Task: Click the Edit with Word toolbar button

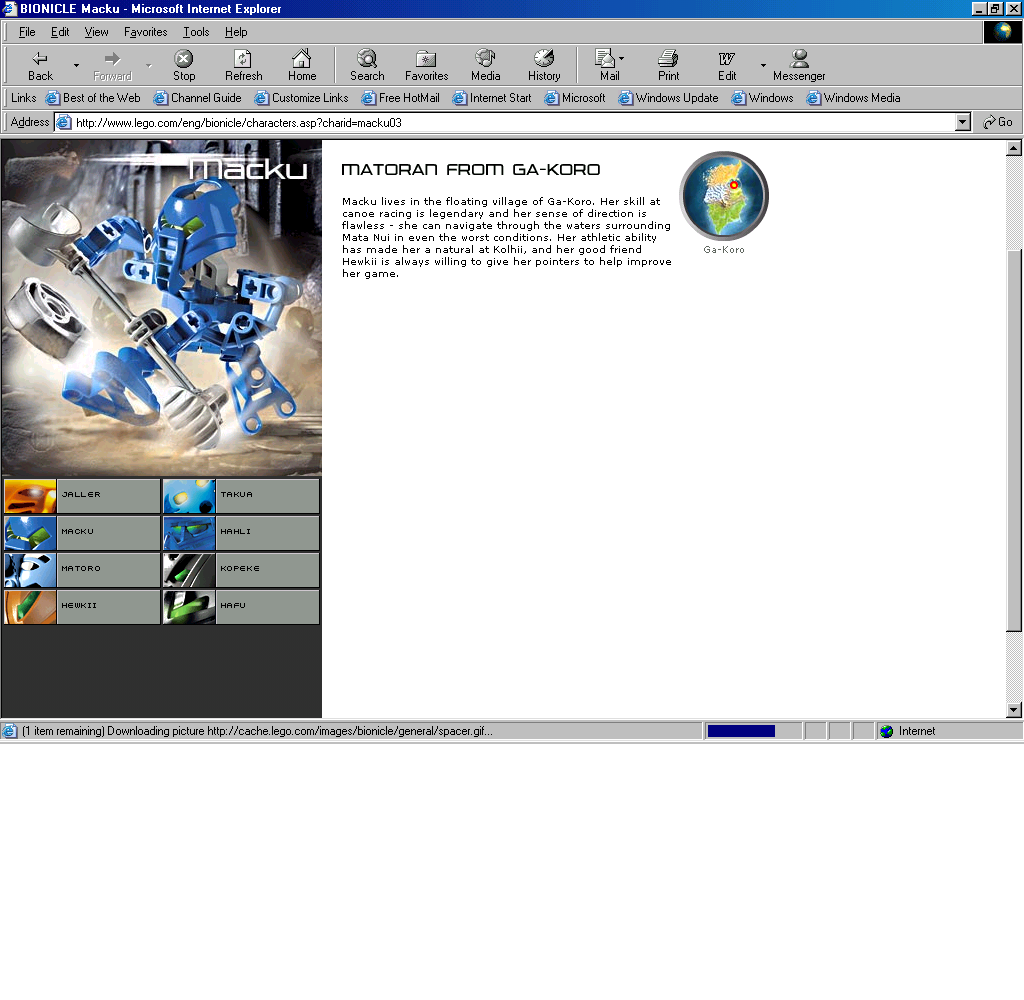Action: 727,65
